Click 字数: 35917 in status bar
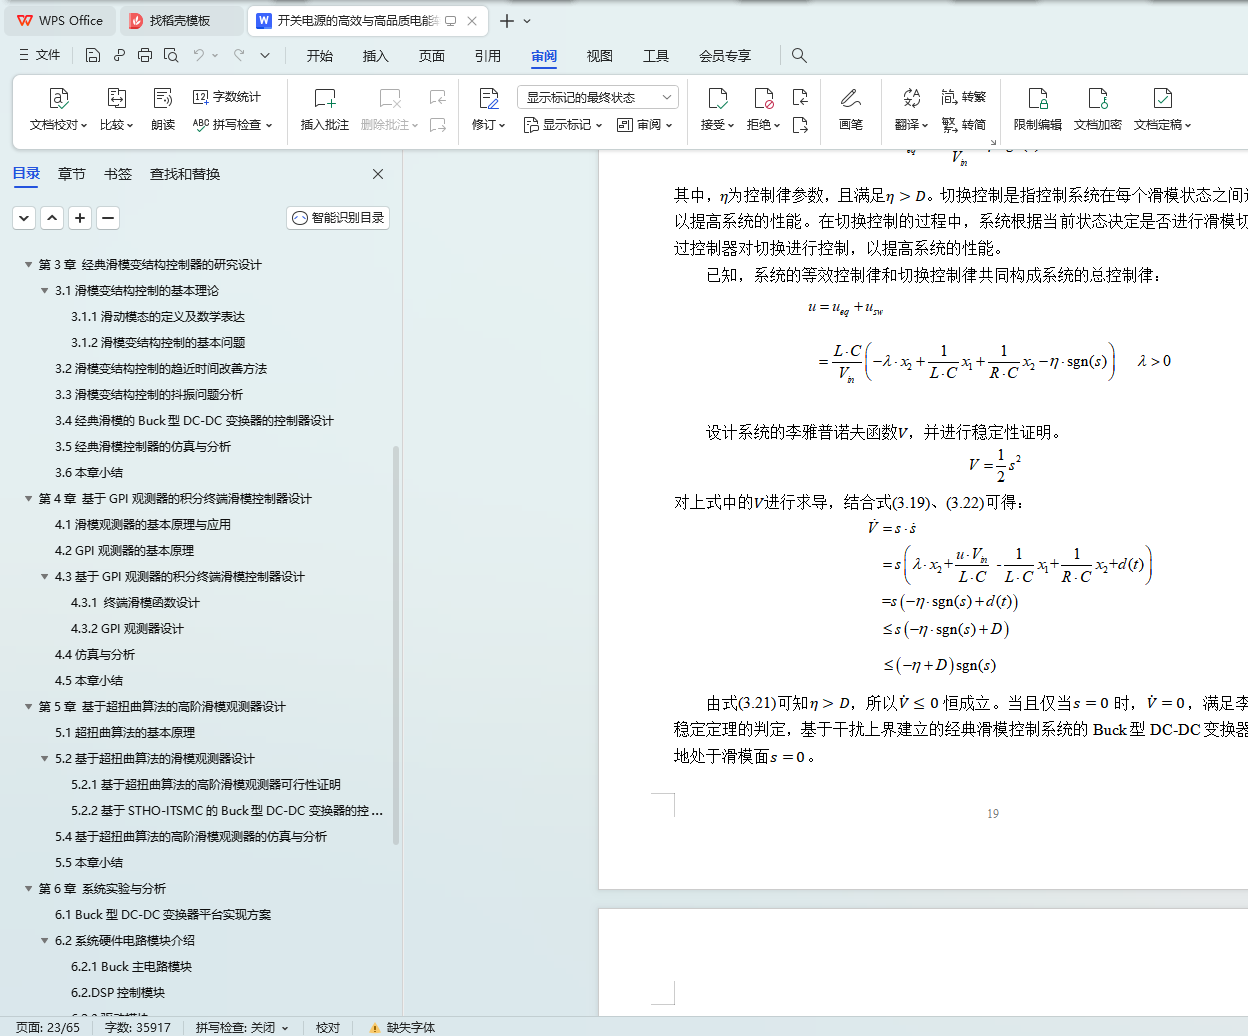1248x1036 pixels. (x=138, y=1027)
